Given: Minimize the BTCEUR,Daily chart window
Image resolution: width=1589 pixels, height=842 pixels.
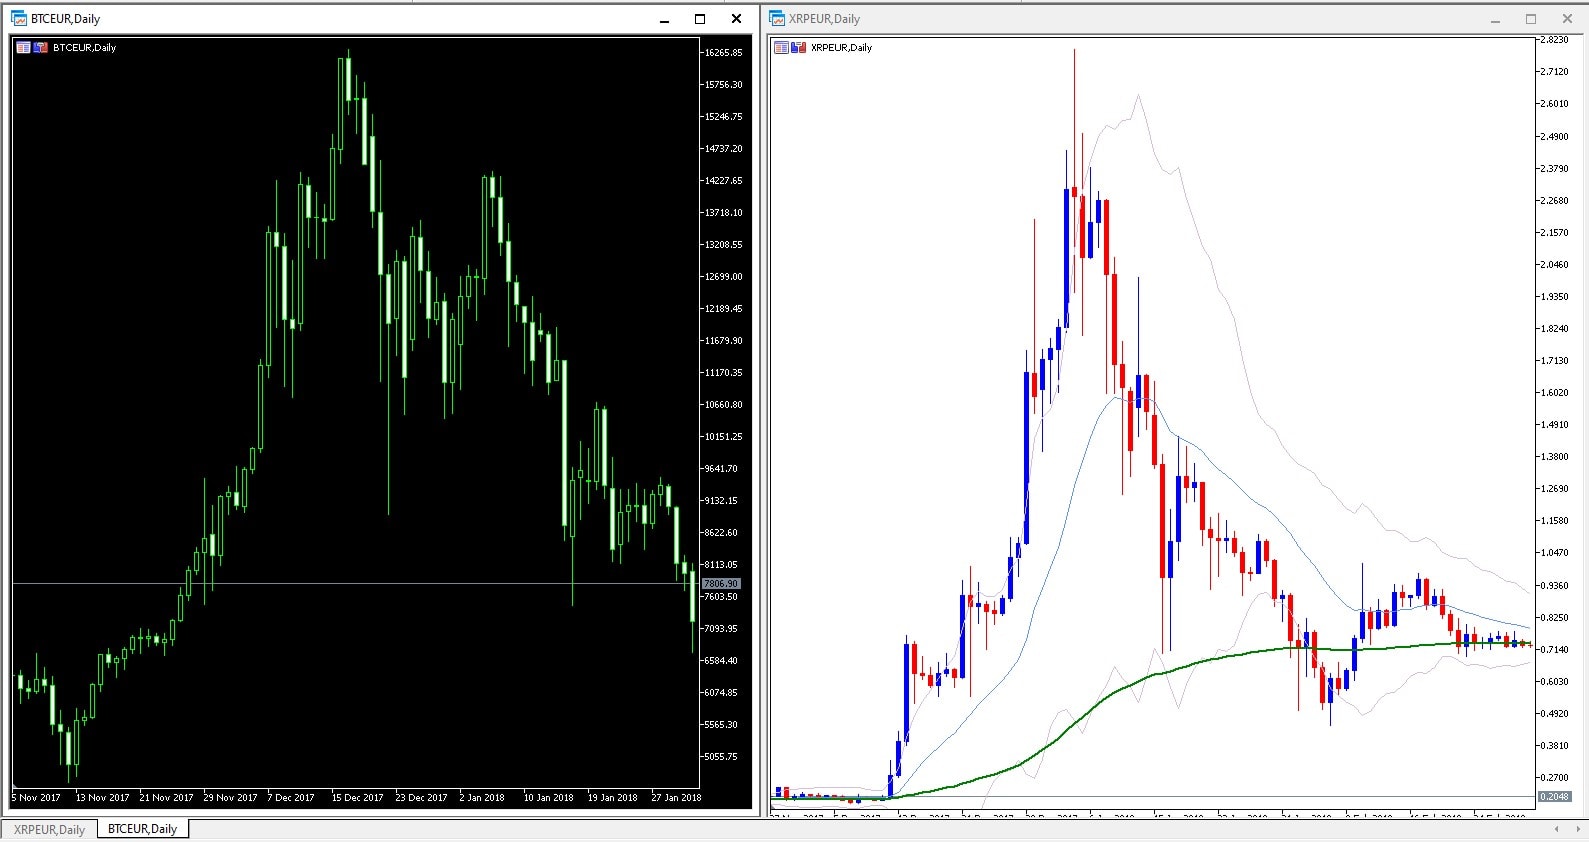Looking at the screenshot, I should (664, 19).
